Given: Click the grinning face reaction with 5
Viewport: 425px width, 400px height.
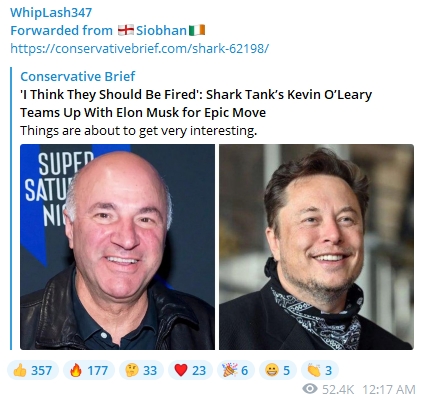Looking at the screenshot, I should (x=278, y=370).
